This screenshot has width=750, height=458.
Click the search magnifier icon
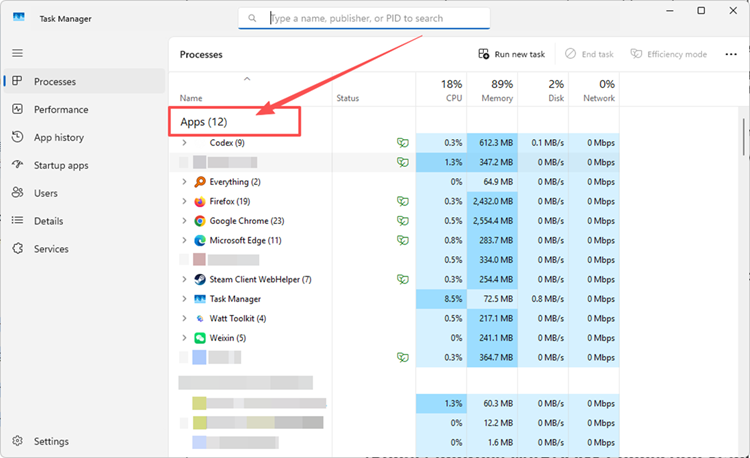252,18
